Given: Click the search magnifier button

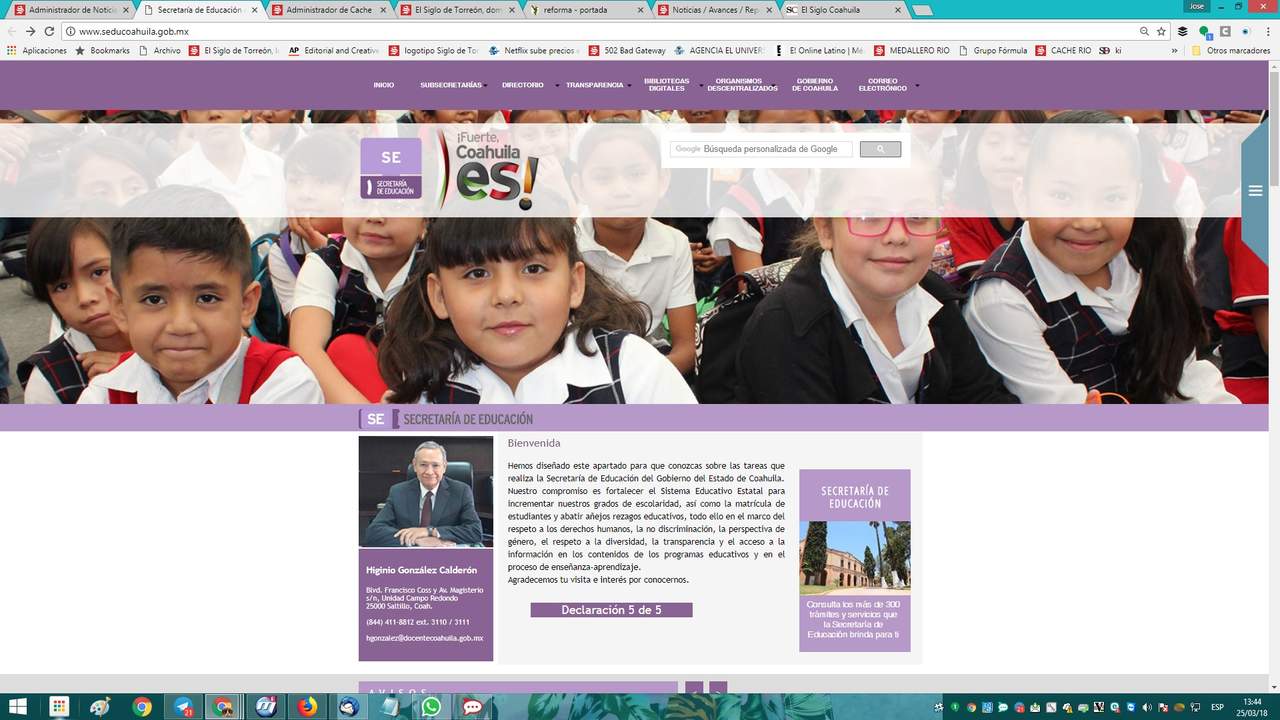Looking at the screenshot, I should click(880, 149).
